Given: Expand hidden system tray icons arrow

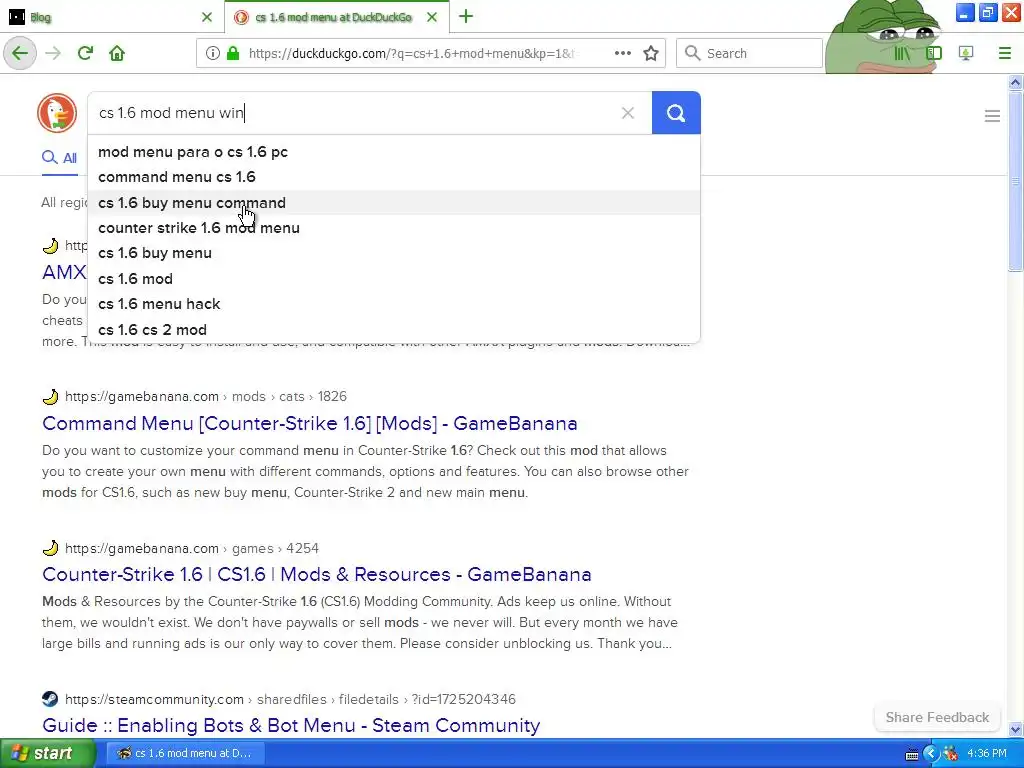Looking at the screenshot, I should click(x=932, y=754).
